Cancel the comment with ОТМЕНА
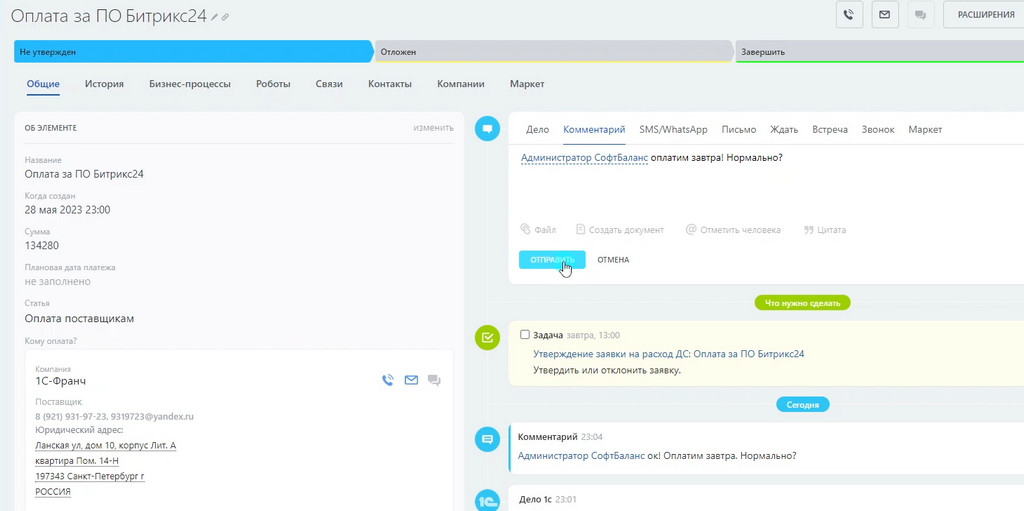1024x511 pixels. pyautogui.click(x=613, y=259)
